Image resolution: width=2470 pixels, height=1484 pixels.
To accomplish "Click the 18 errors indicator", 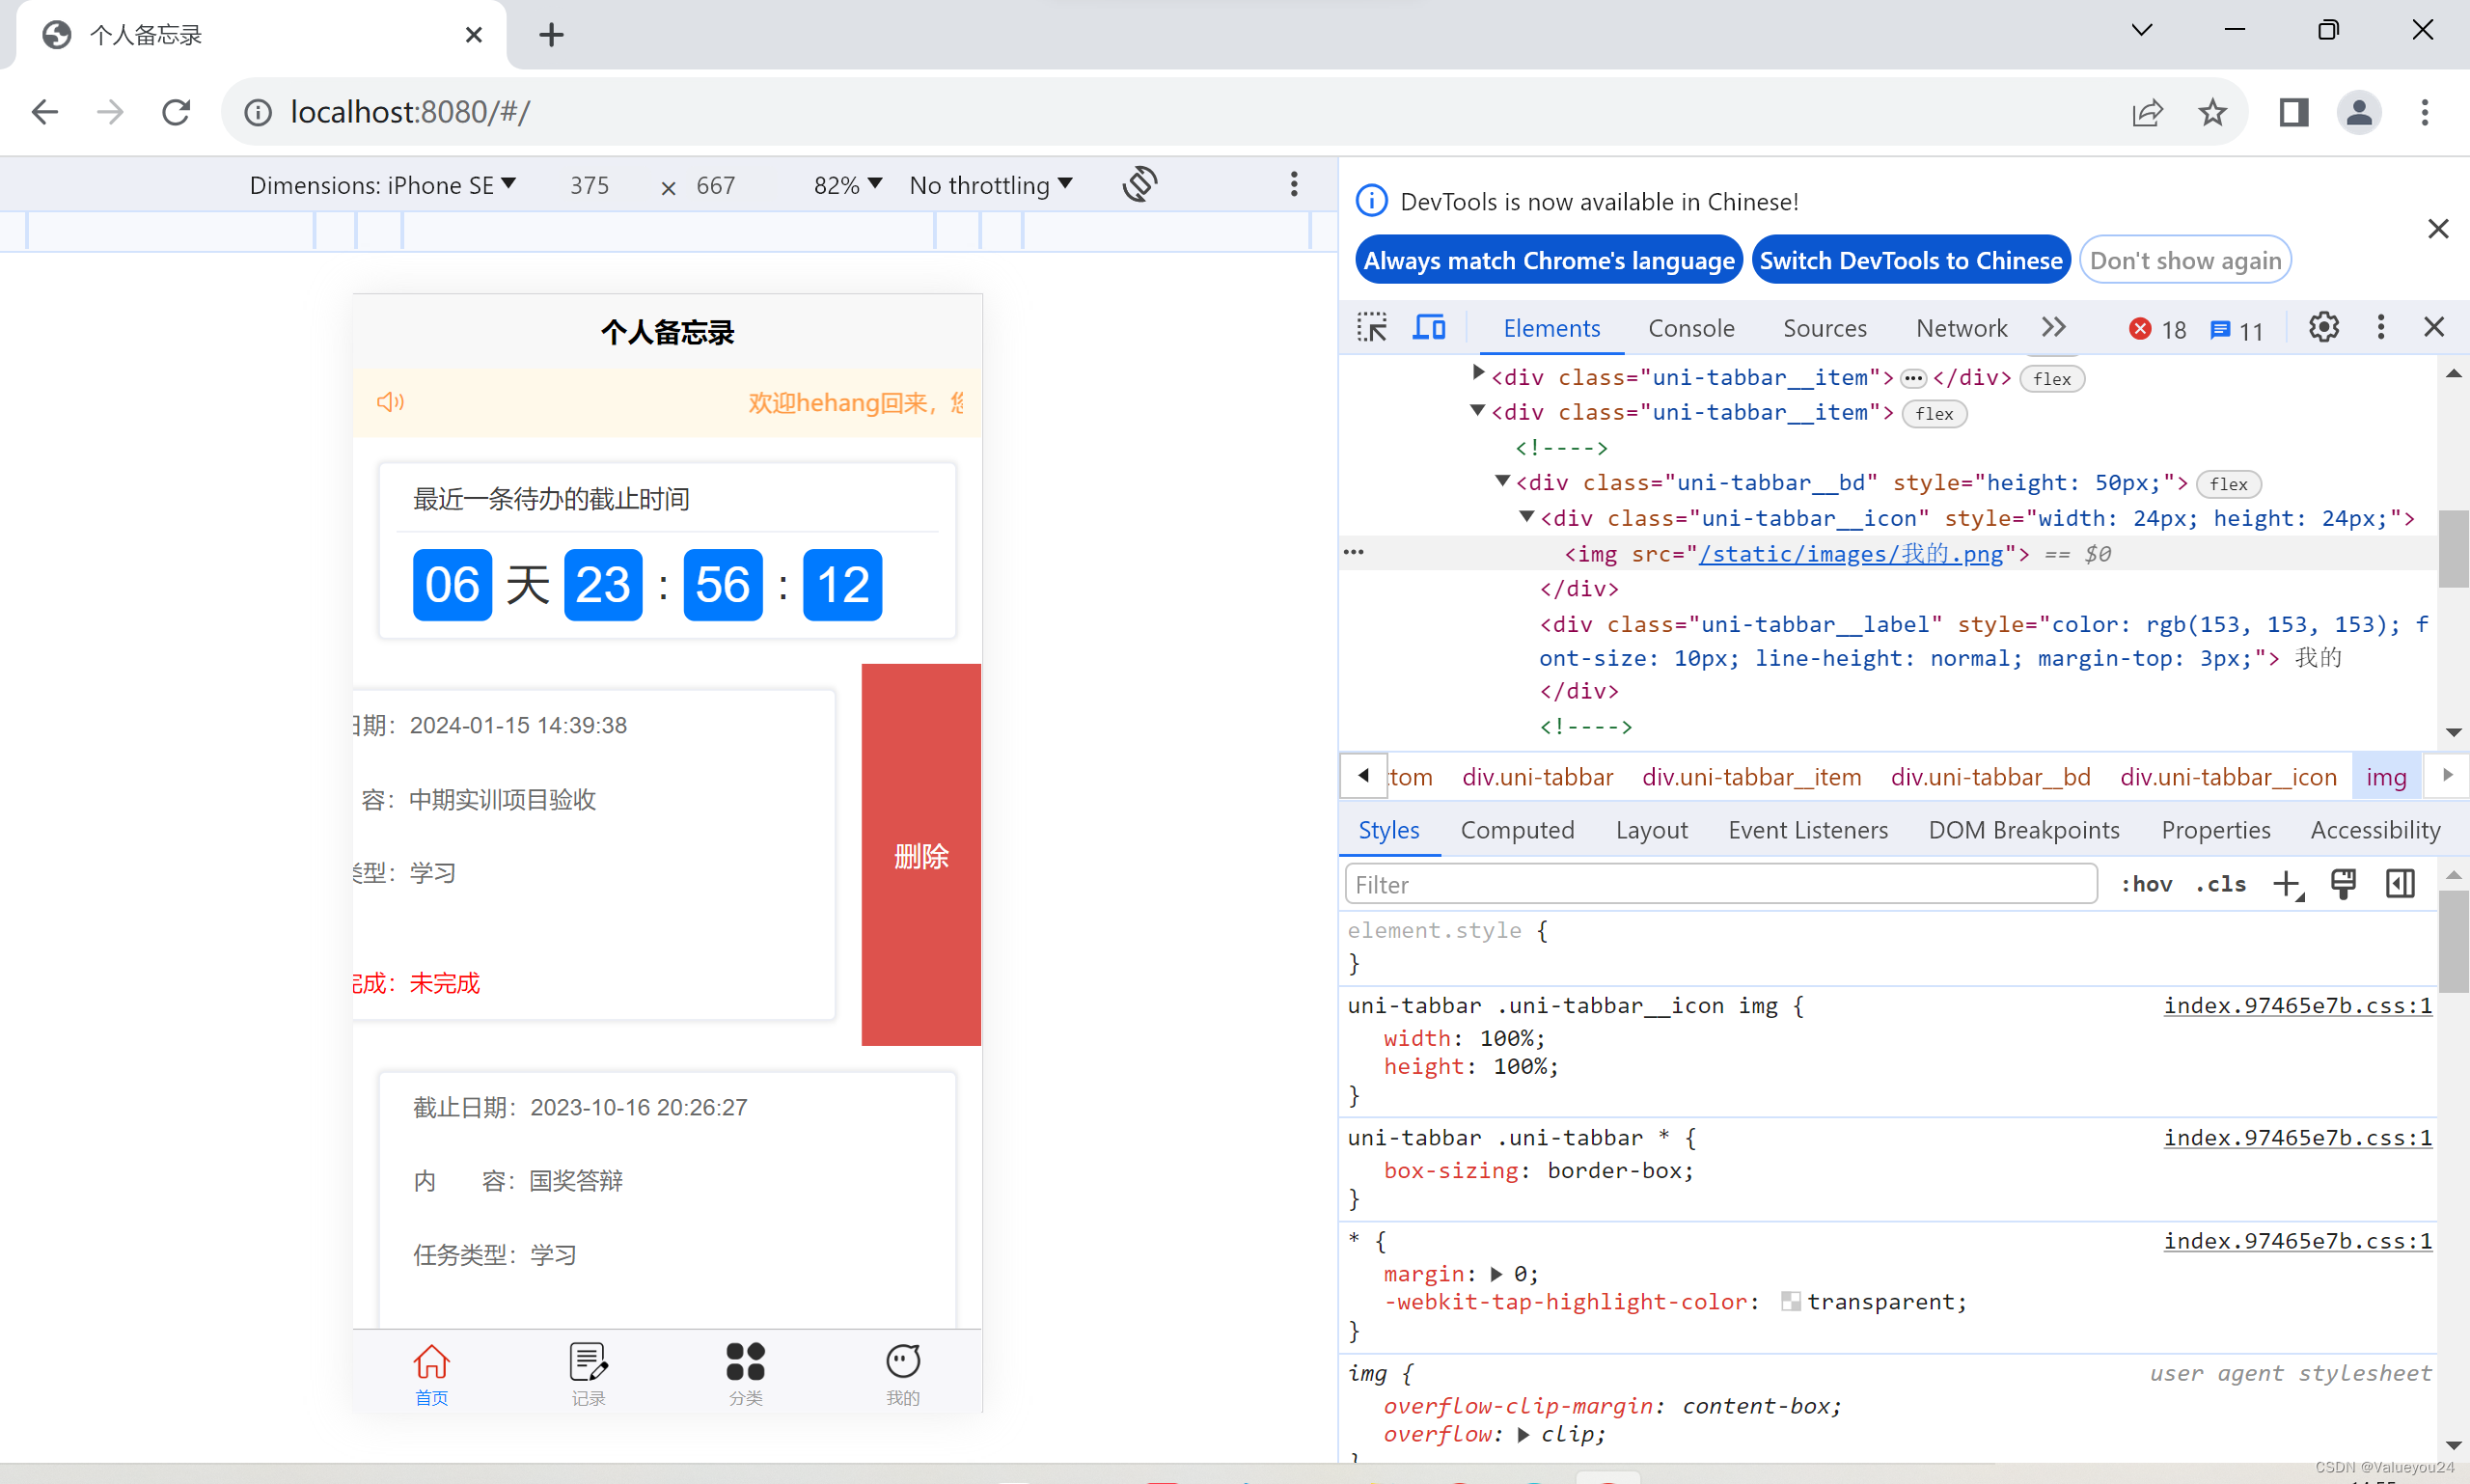I will click(x=2158, y=330).
